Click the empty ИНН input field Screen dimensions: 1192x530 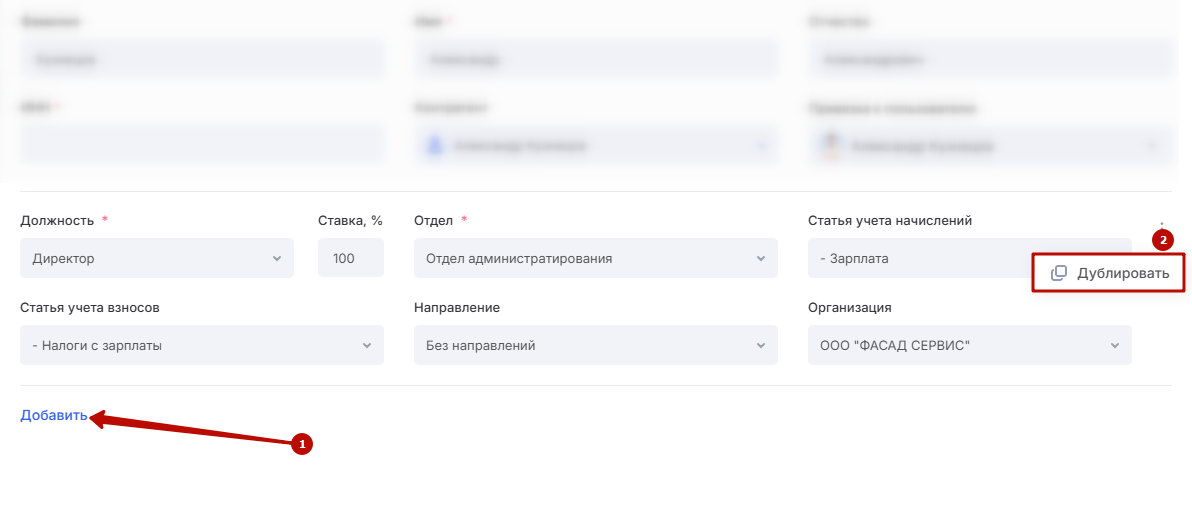pos(201,145)
